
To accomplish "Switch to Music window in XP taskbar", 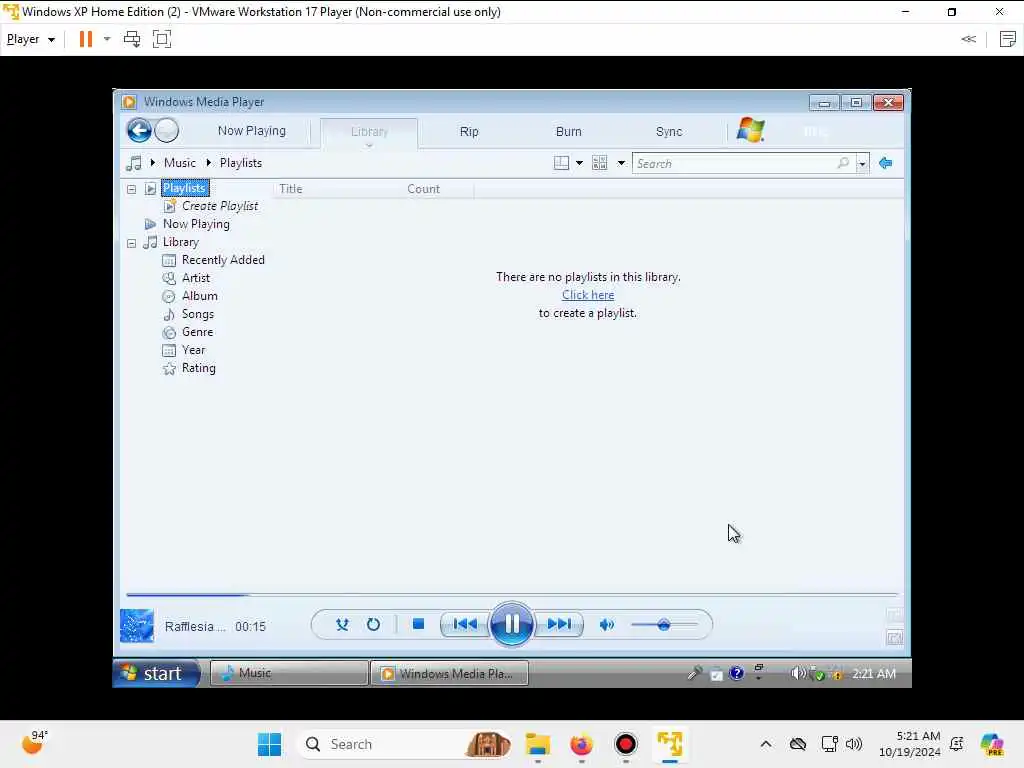I will pyautogui.click(x=289, y=673).
